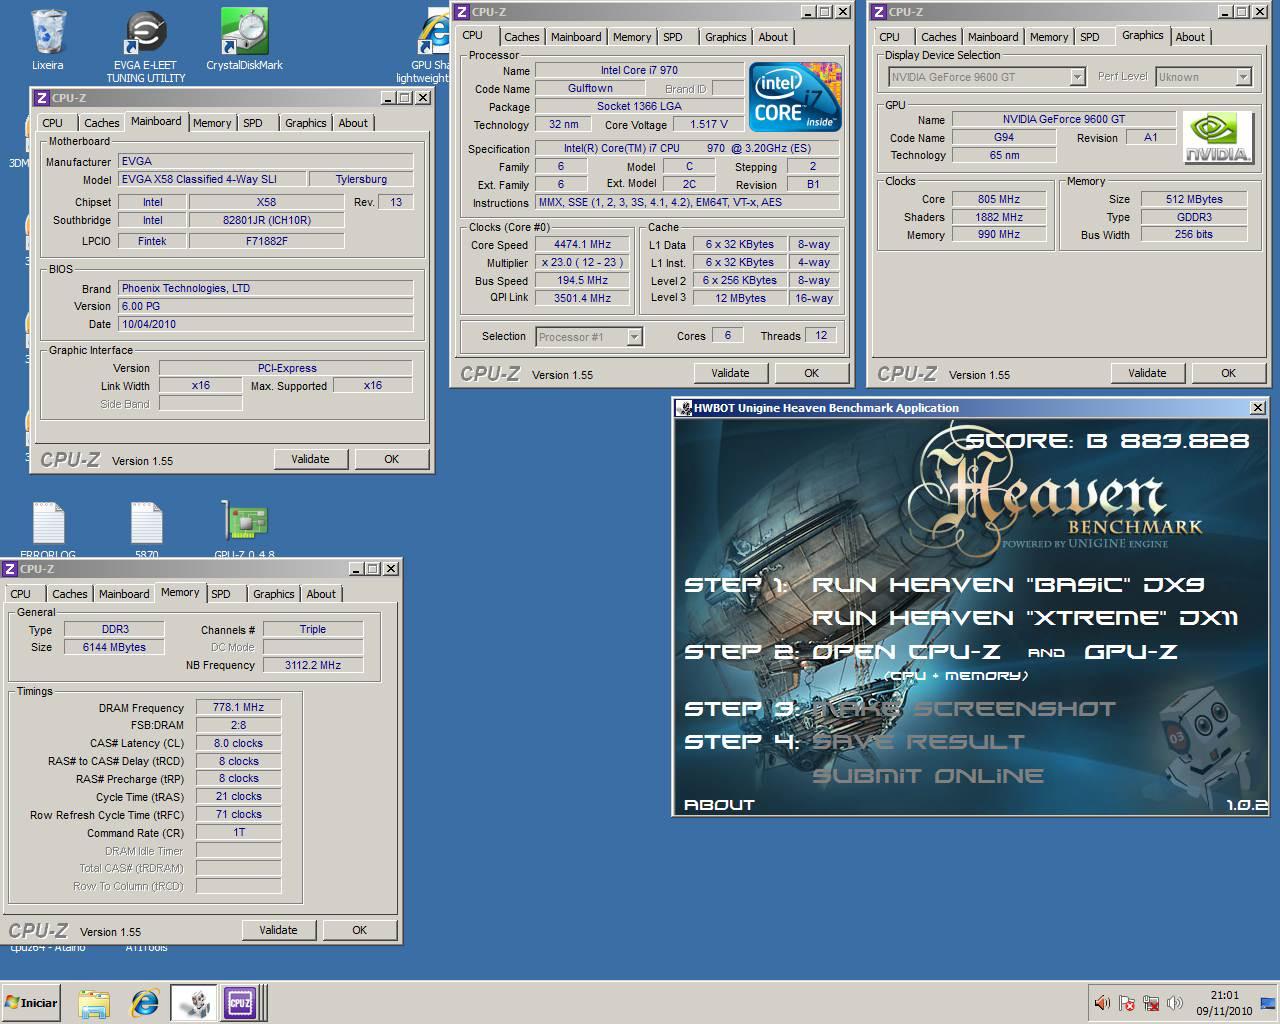Open the Perf Level dropdown
The image size is (1280, 1024).
pos(1204,77)
